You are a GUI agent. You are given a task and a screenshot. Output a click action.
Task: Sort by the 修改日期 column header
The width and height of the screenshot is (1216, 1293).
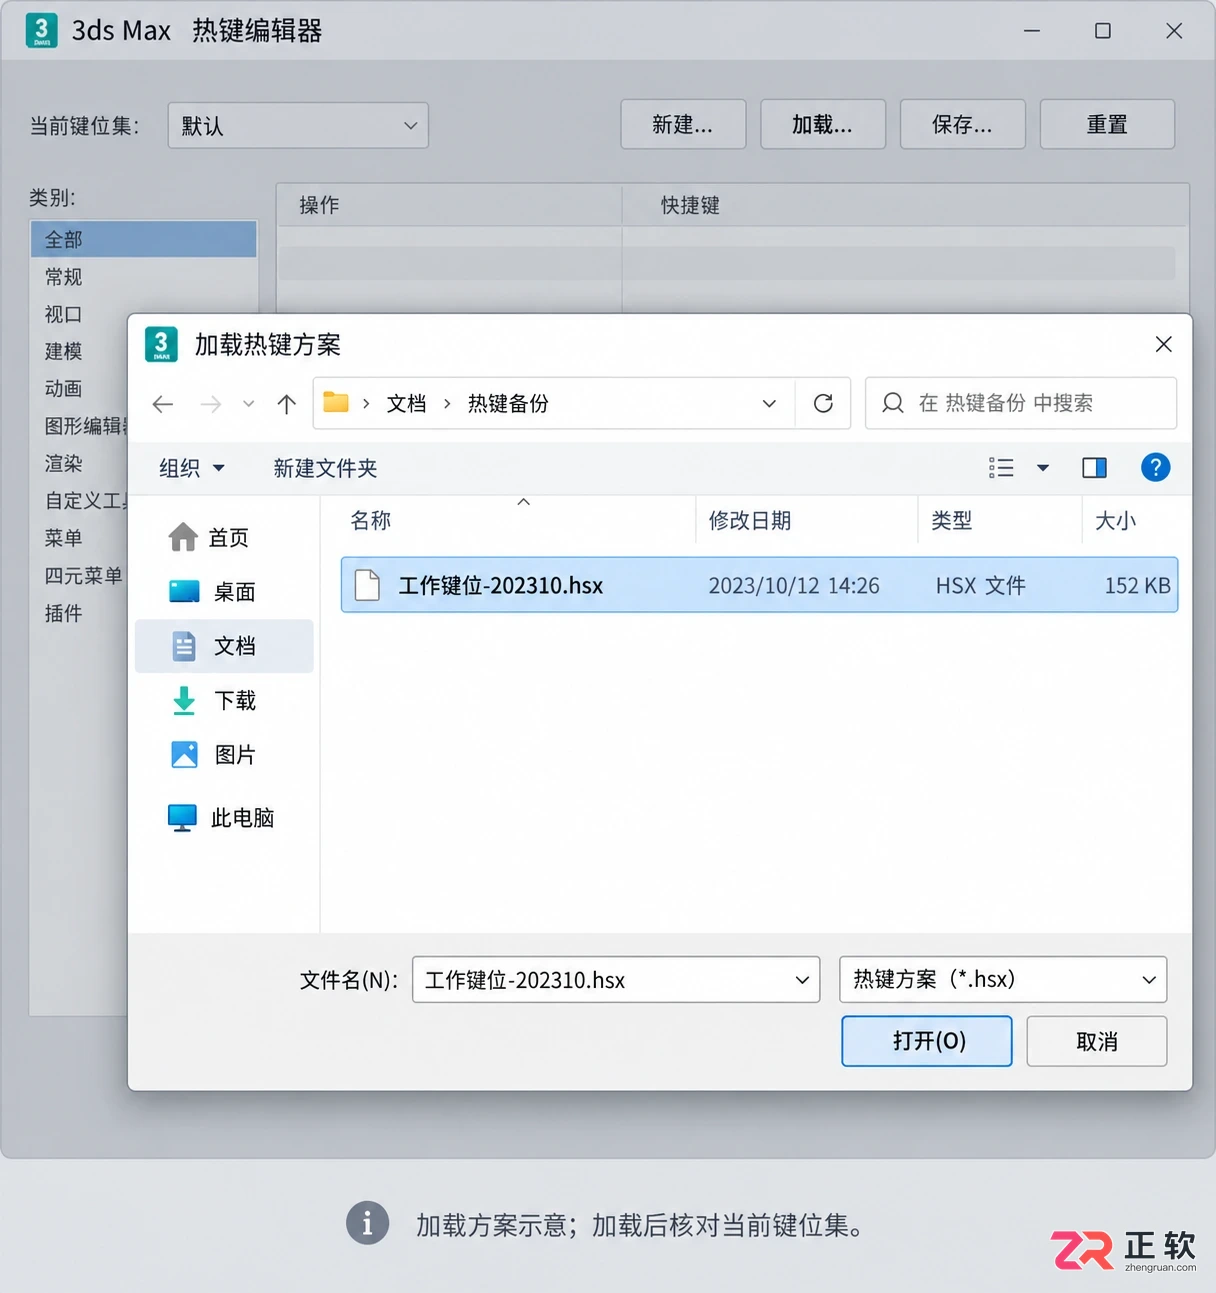click(x=806, y=520)
